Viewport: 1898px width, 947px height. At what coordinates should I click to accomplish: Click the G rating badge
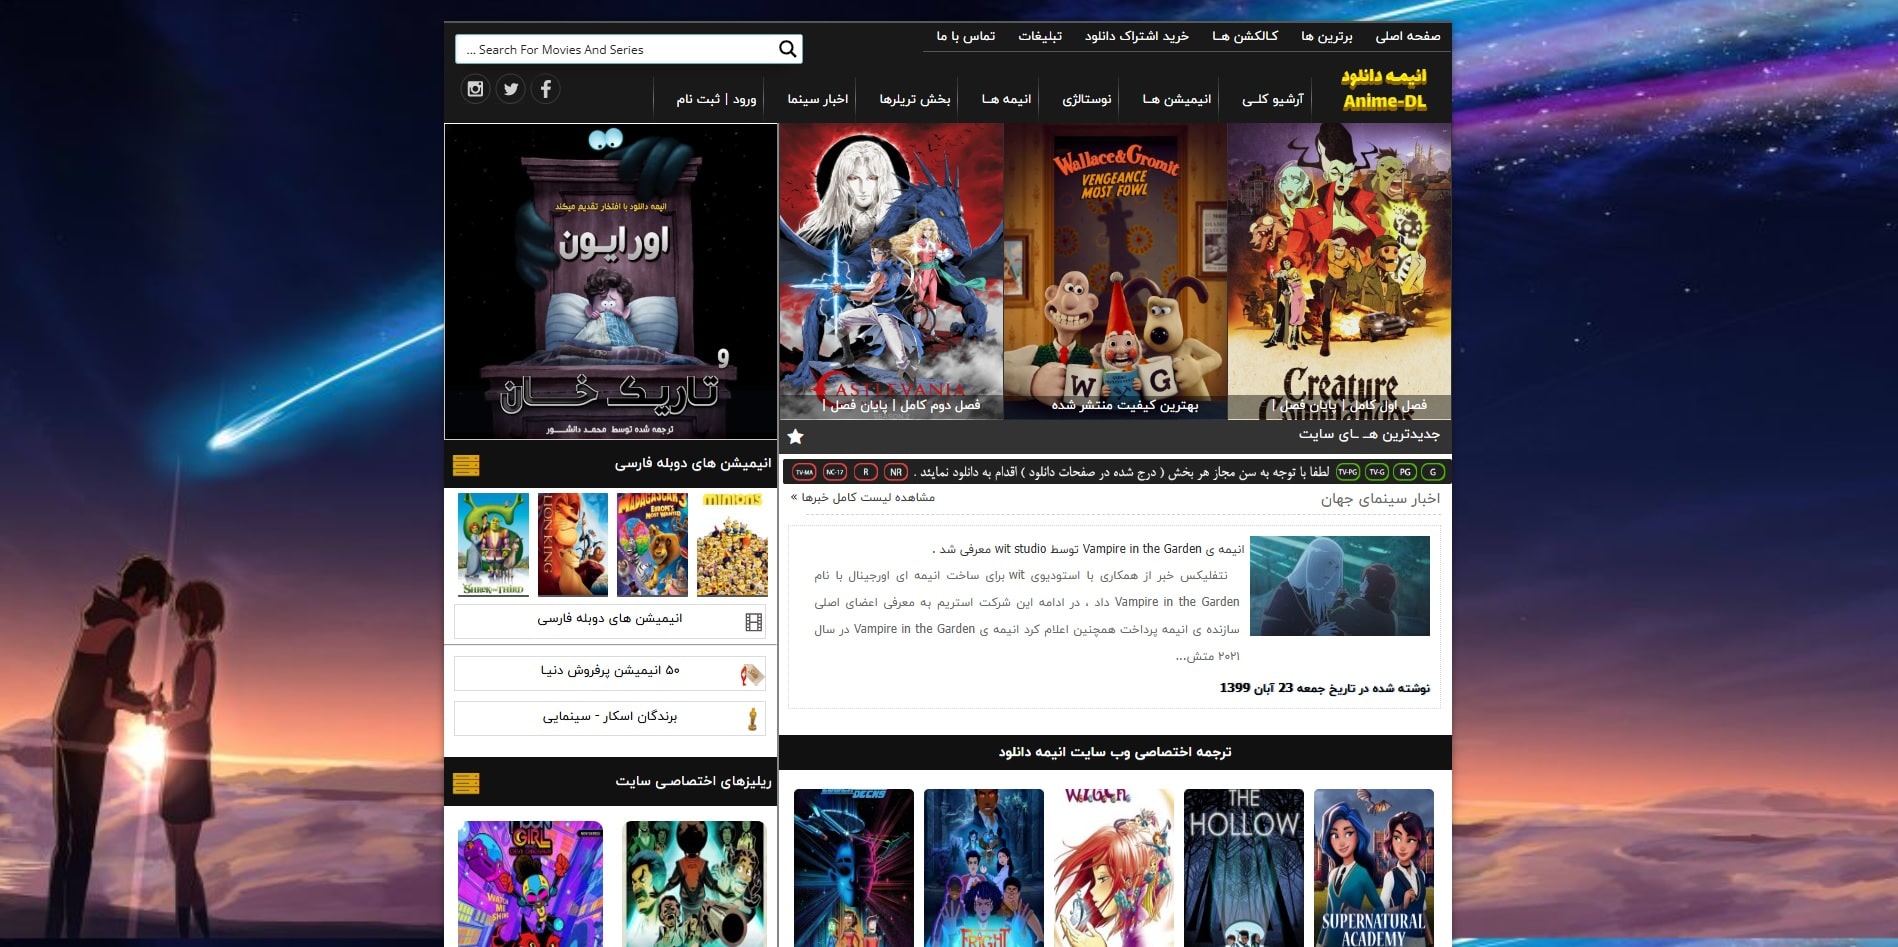pyautogui.click(x=1433, y=472)
